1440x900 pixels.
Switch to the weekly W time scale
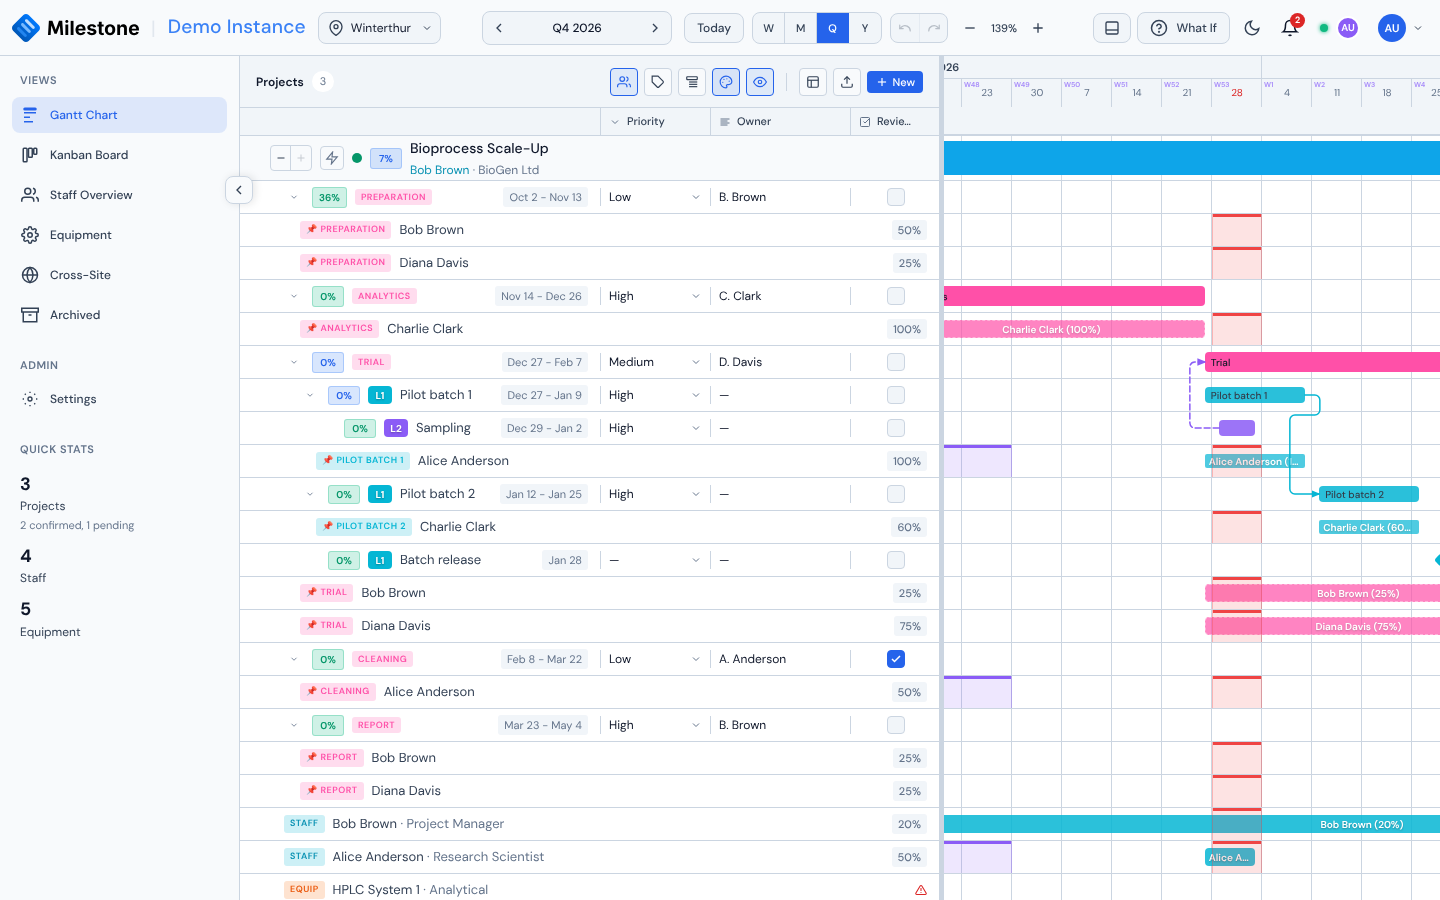tap(768, 28)
